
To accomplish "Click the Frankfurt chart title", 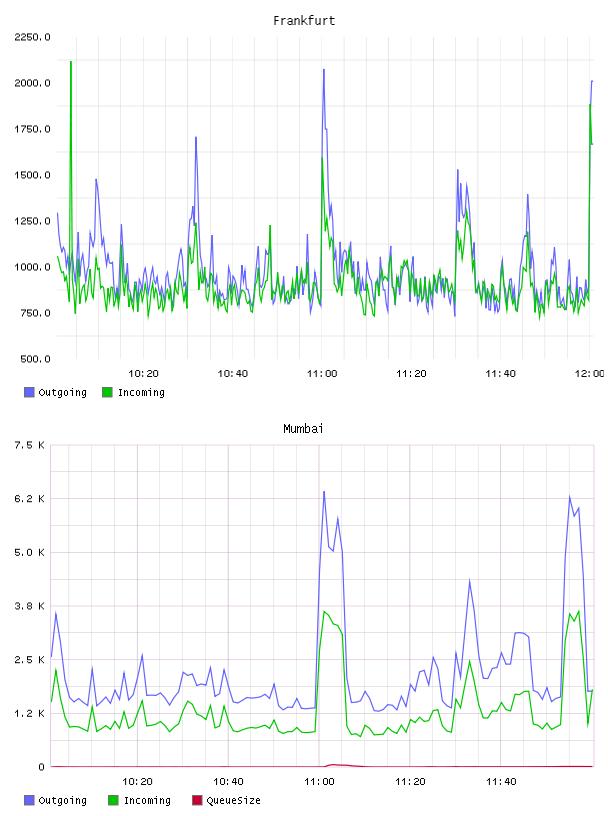I will coord(304,21).
